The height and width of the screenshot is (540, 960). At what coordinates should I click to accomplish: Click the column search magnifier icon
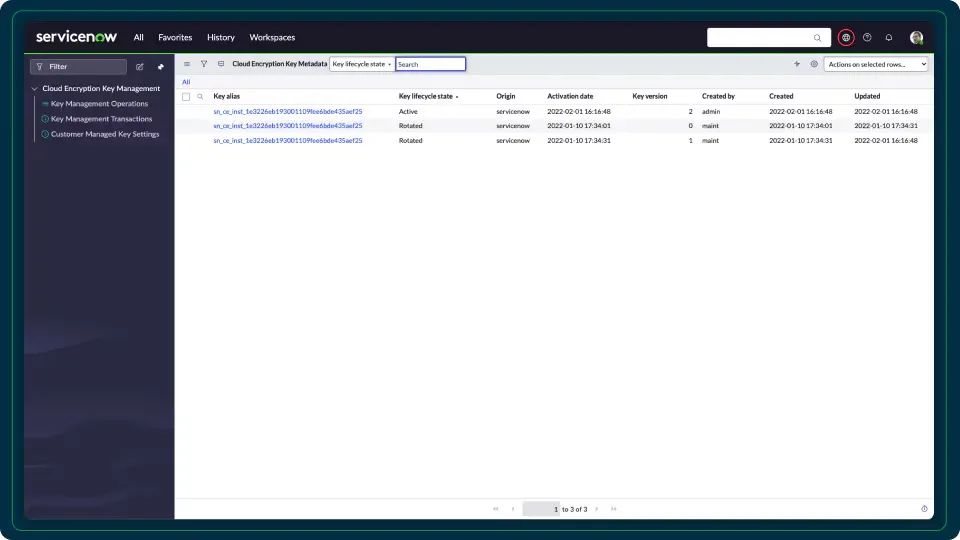[x=200, y=97]
